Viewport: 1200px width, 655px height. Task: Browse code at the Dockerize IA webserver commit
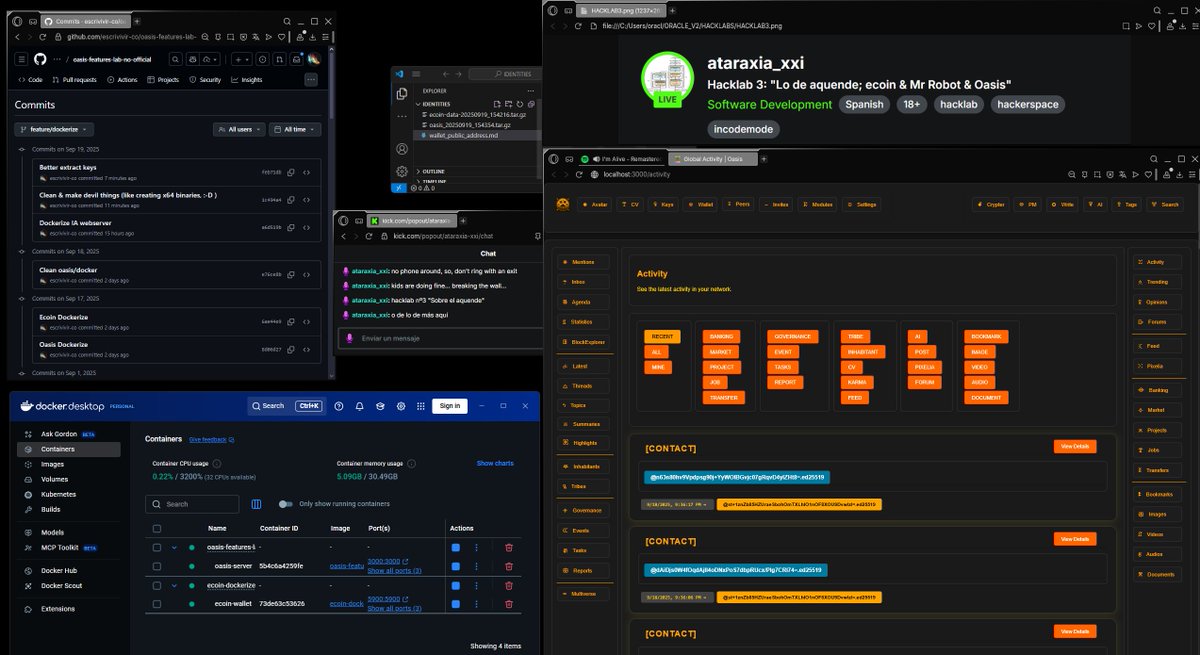tap(307, 227)
